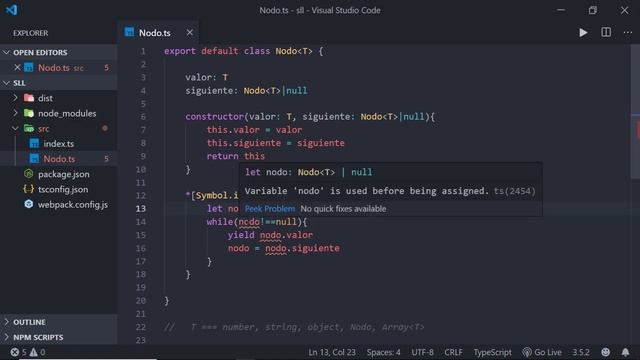Expand the dist folder chevron
640x360 pixels.
(x=16, y=98)
